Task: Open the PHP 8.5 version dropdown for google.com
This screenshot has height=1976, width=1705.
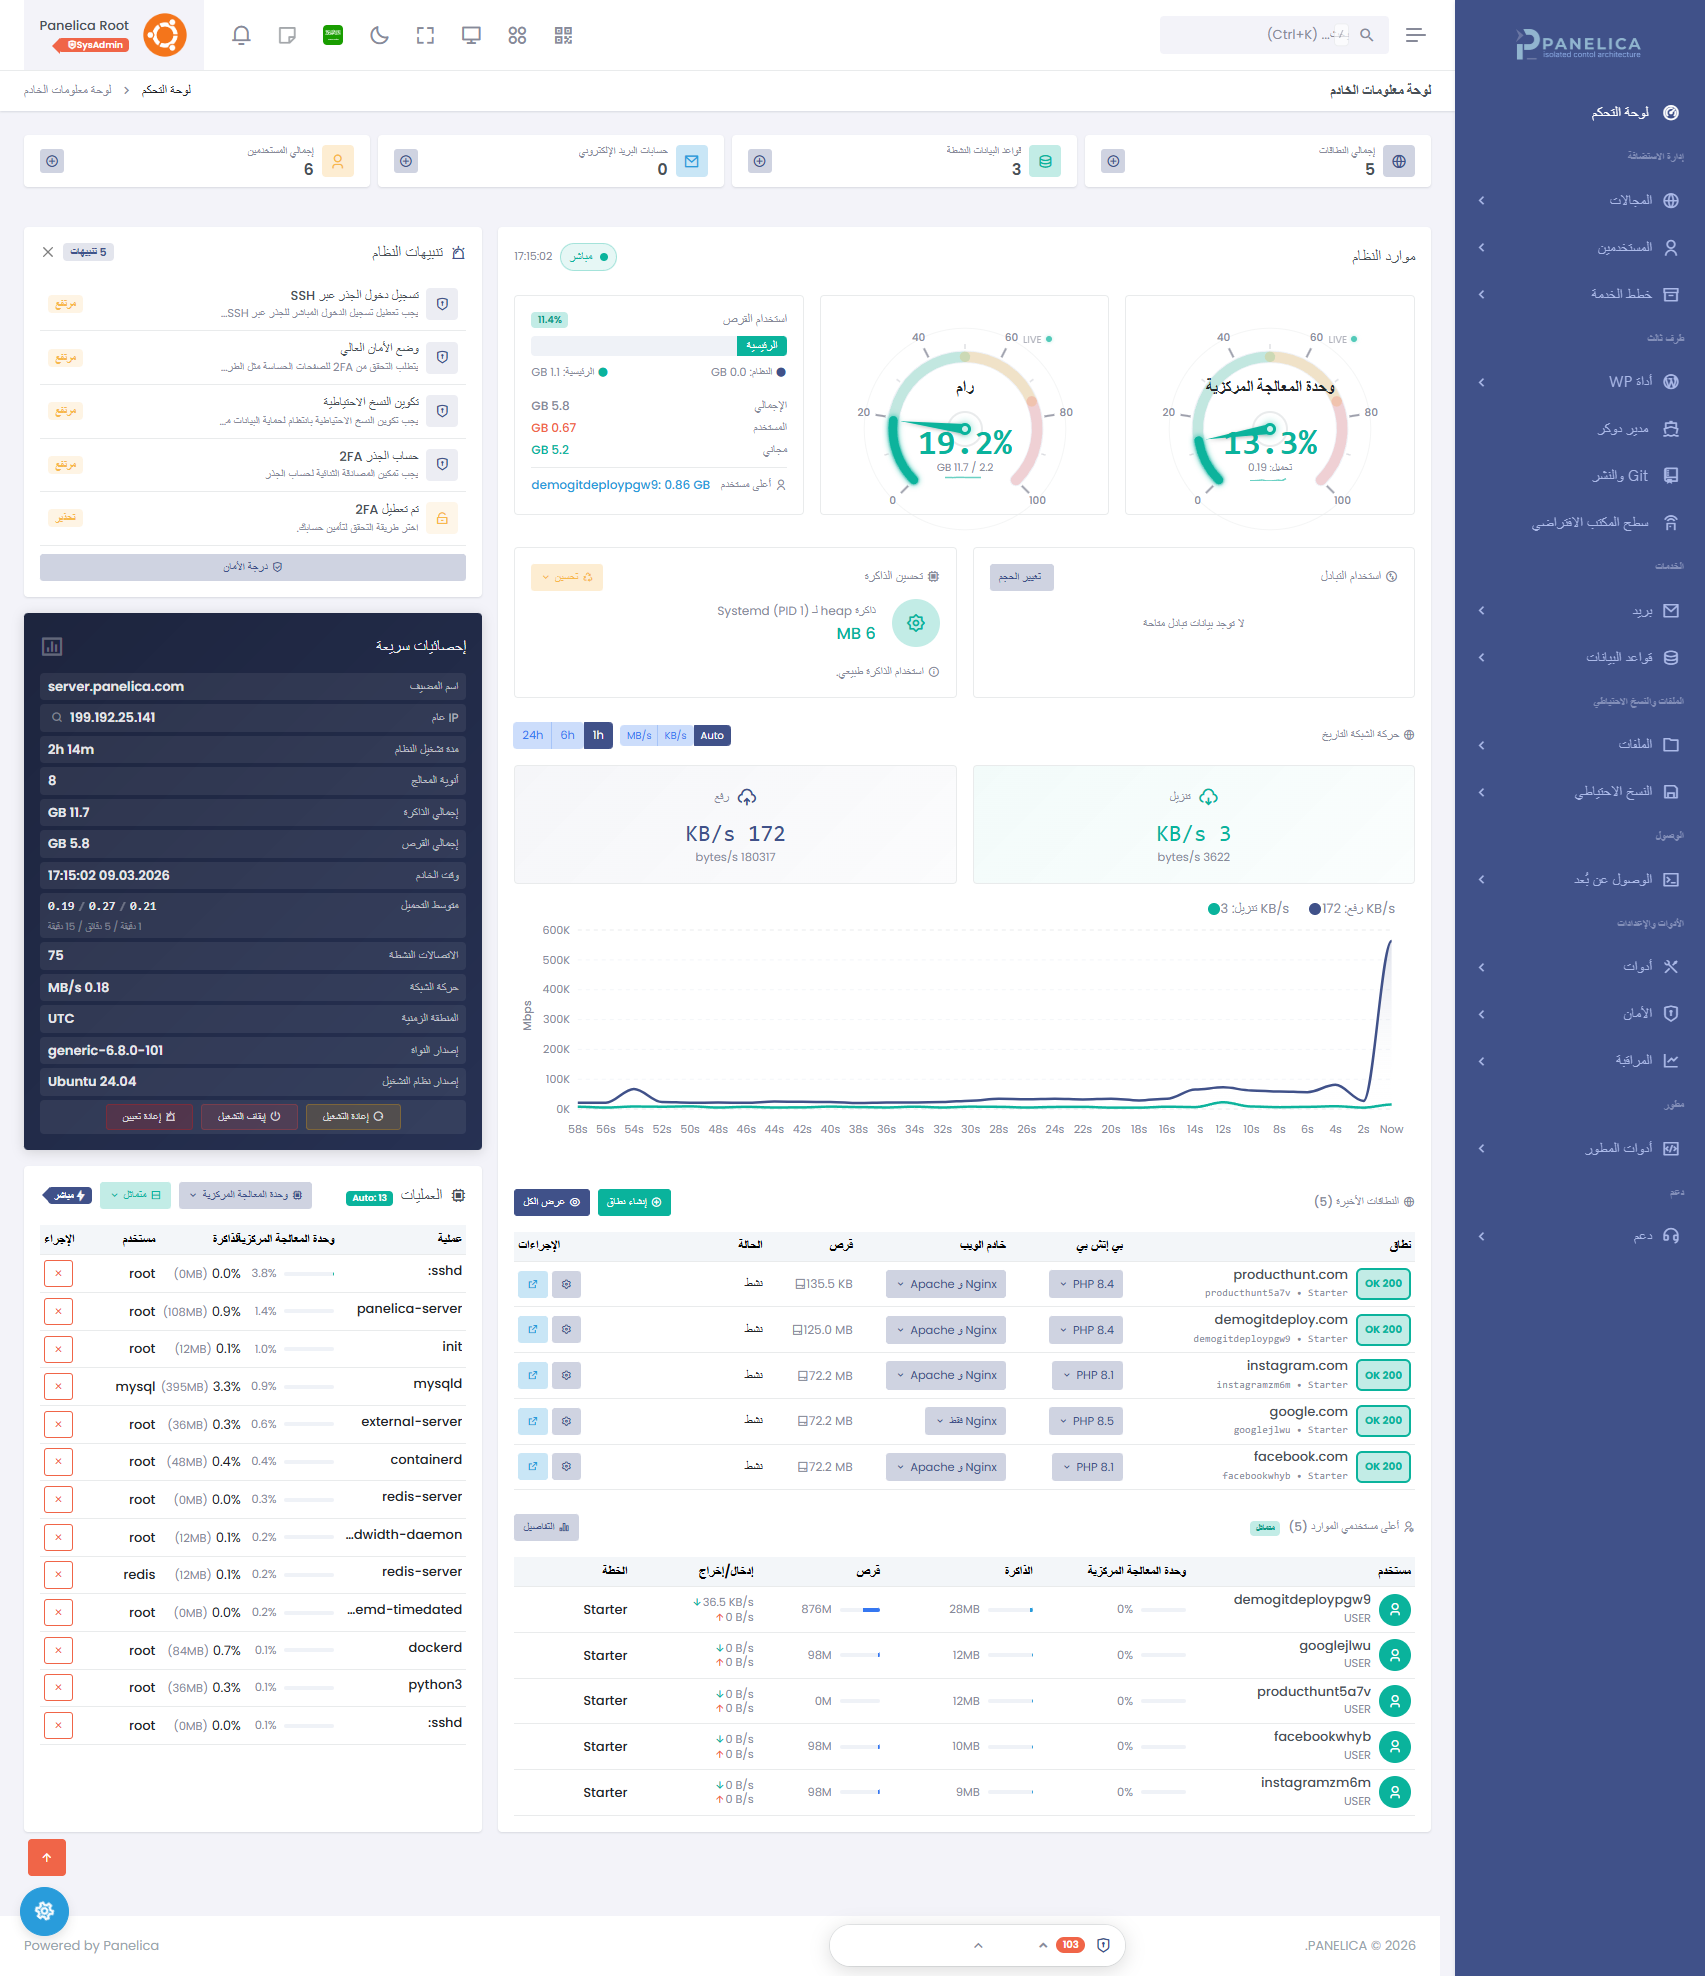Action: point(1085,1420)
